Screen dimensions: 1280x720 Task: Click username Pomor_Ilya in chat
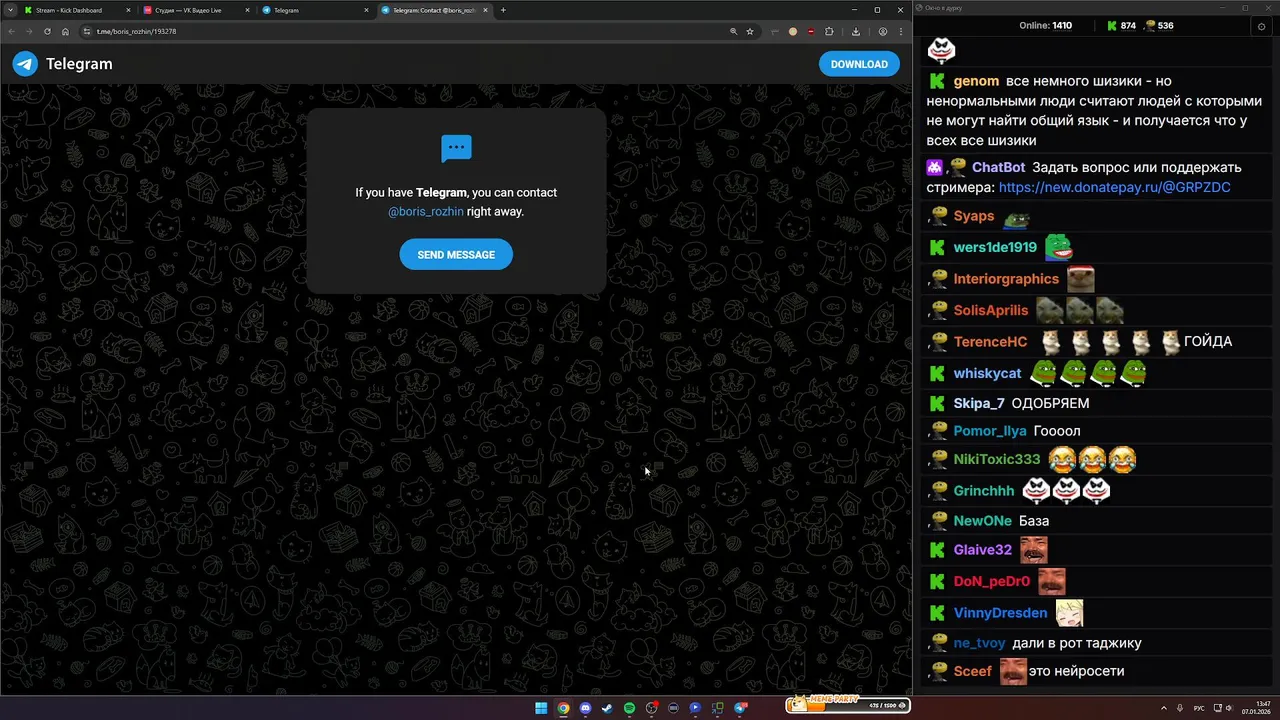[x=990, y=431]
